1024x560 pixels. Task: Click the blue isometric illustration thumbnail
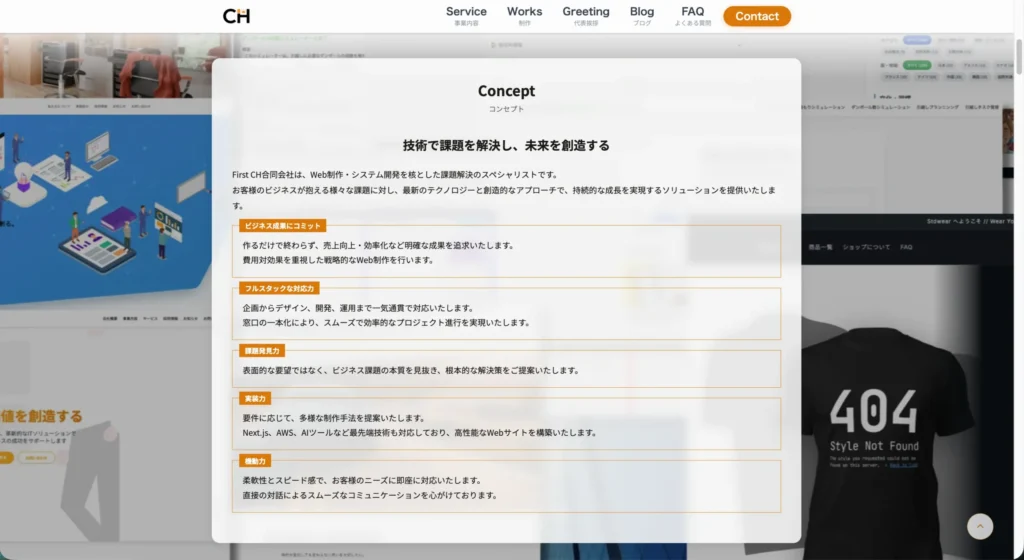106,210
